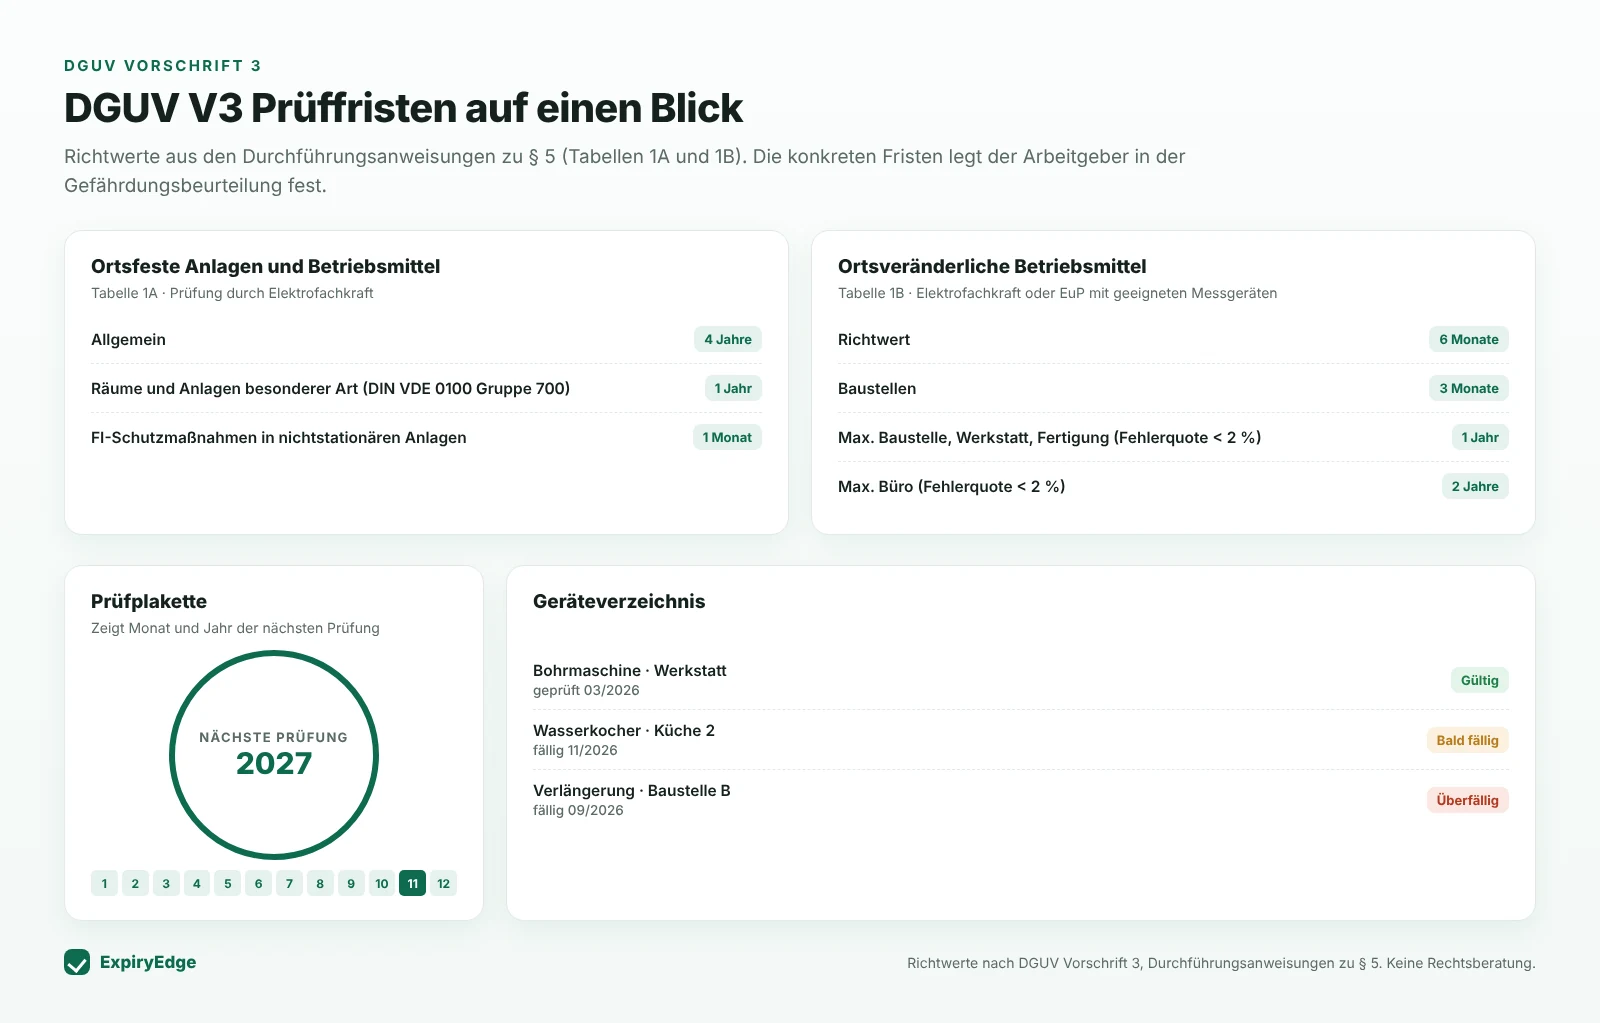Click the 'Überfällig' status for Verlängerung
The image size is (1600, 1023).
click(x=1467, y=800)
